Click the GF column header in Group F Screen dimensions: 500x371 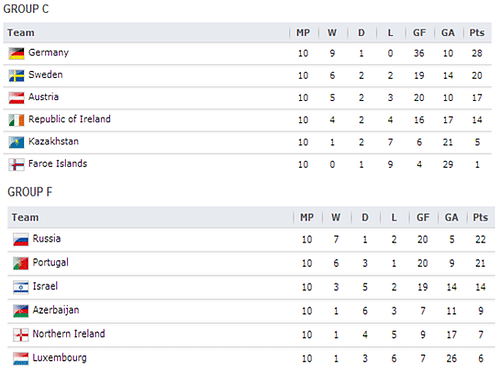pyautogui.click(x=423, y=217)
